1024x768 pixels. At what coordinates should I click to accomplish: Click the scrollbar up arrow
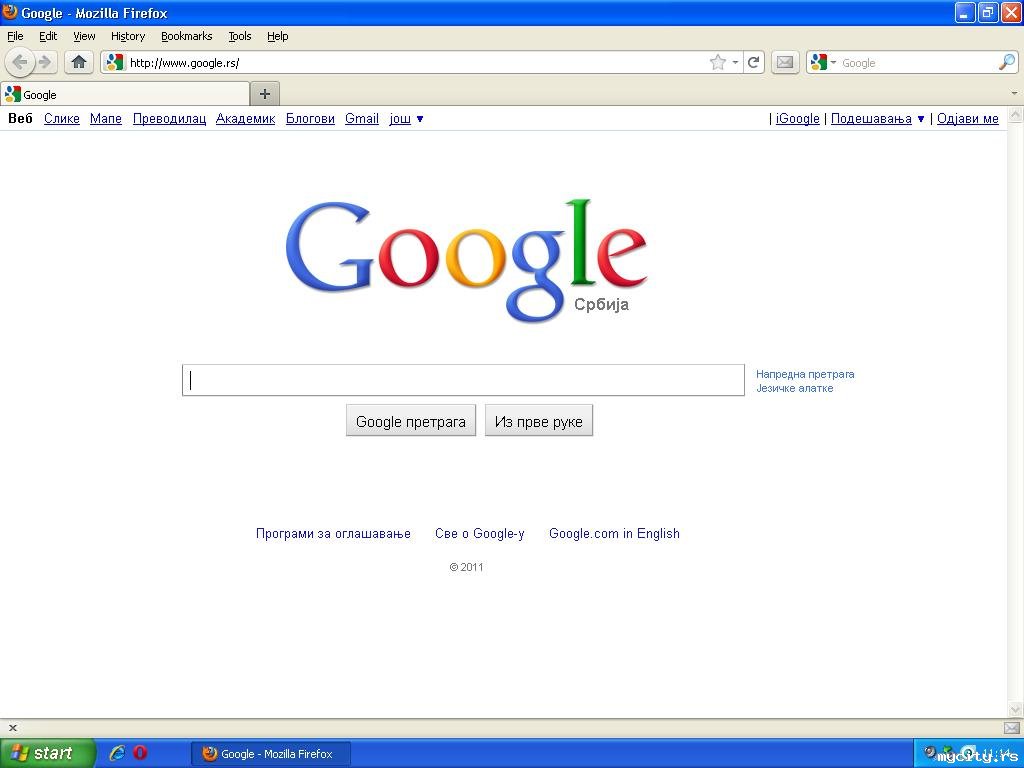1016,116
